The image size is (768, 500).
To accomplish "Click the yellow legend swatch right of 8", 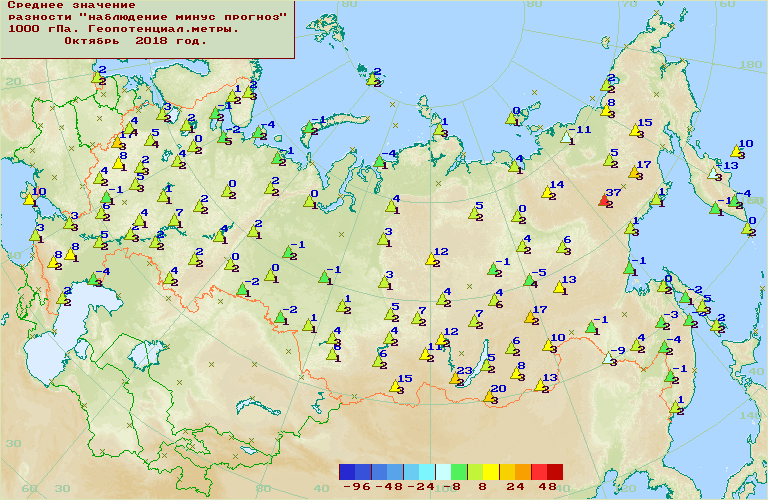I will tap(491, 472).
